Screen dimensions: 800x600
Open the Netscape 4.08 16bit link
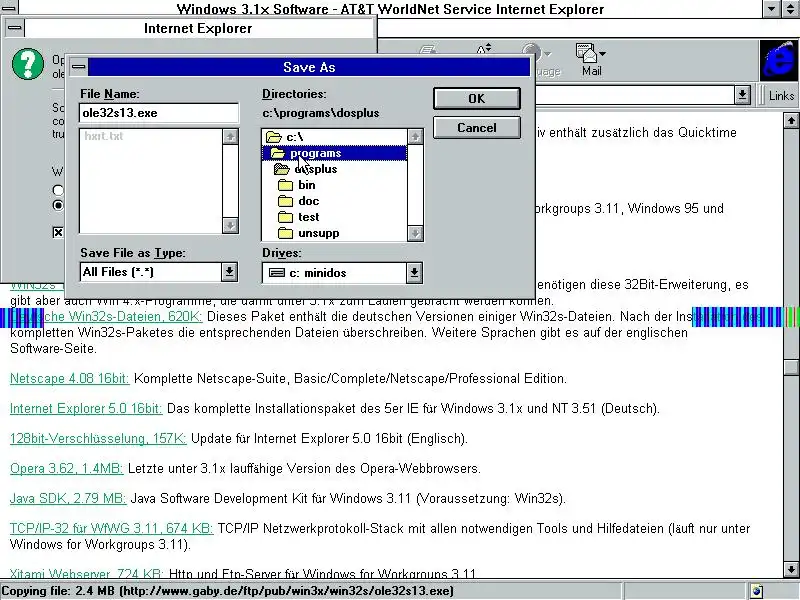coord(69,379)
